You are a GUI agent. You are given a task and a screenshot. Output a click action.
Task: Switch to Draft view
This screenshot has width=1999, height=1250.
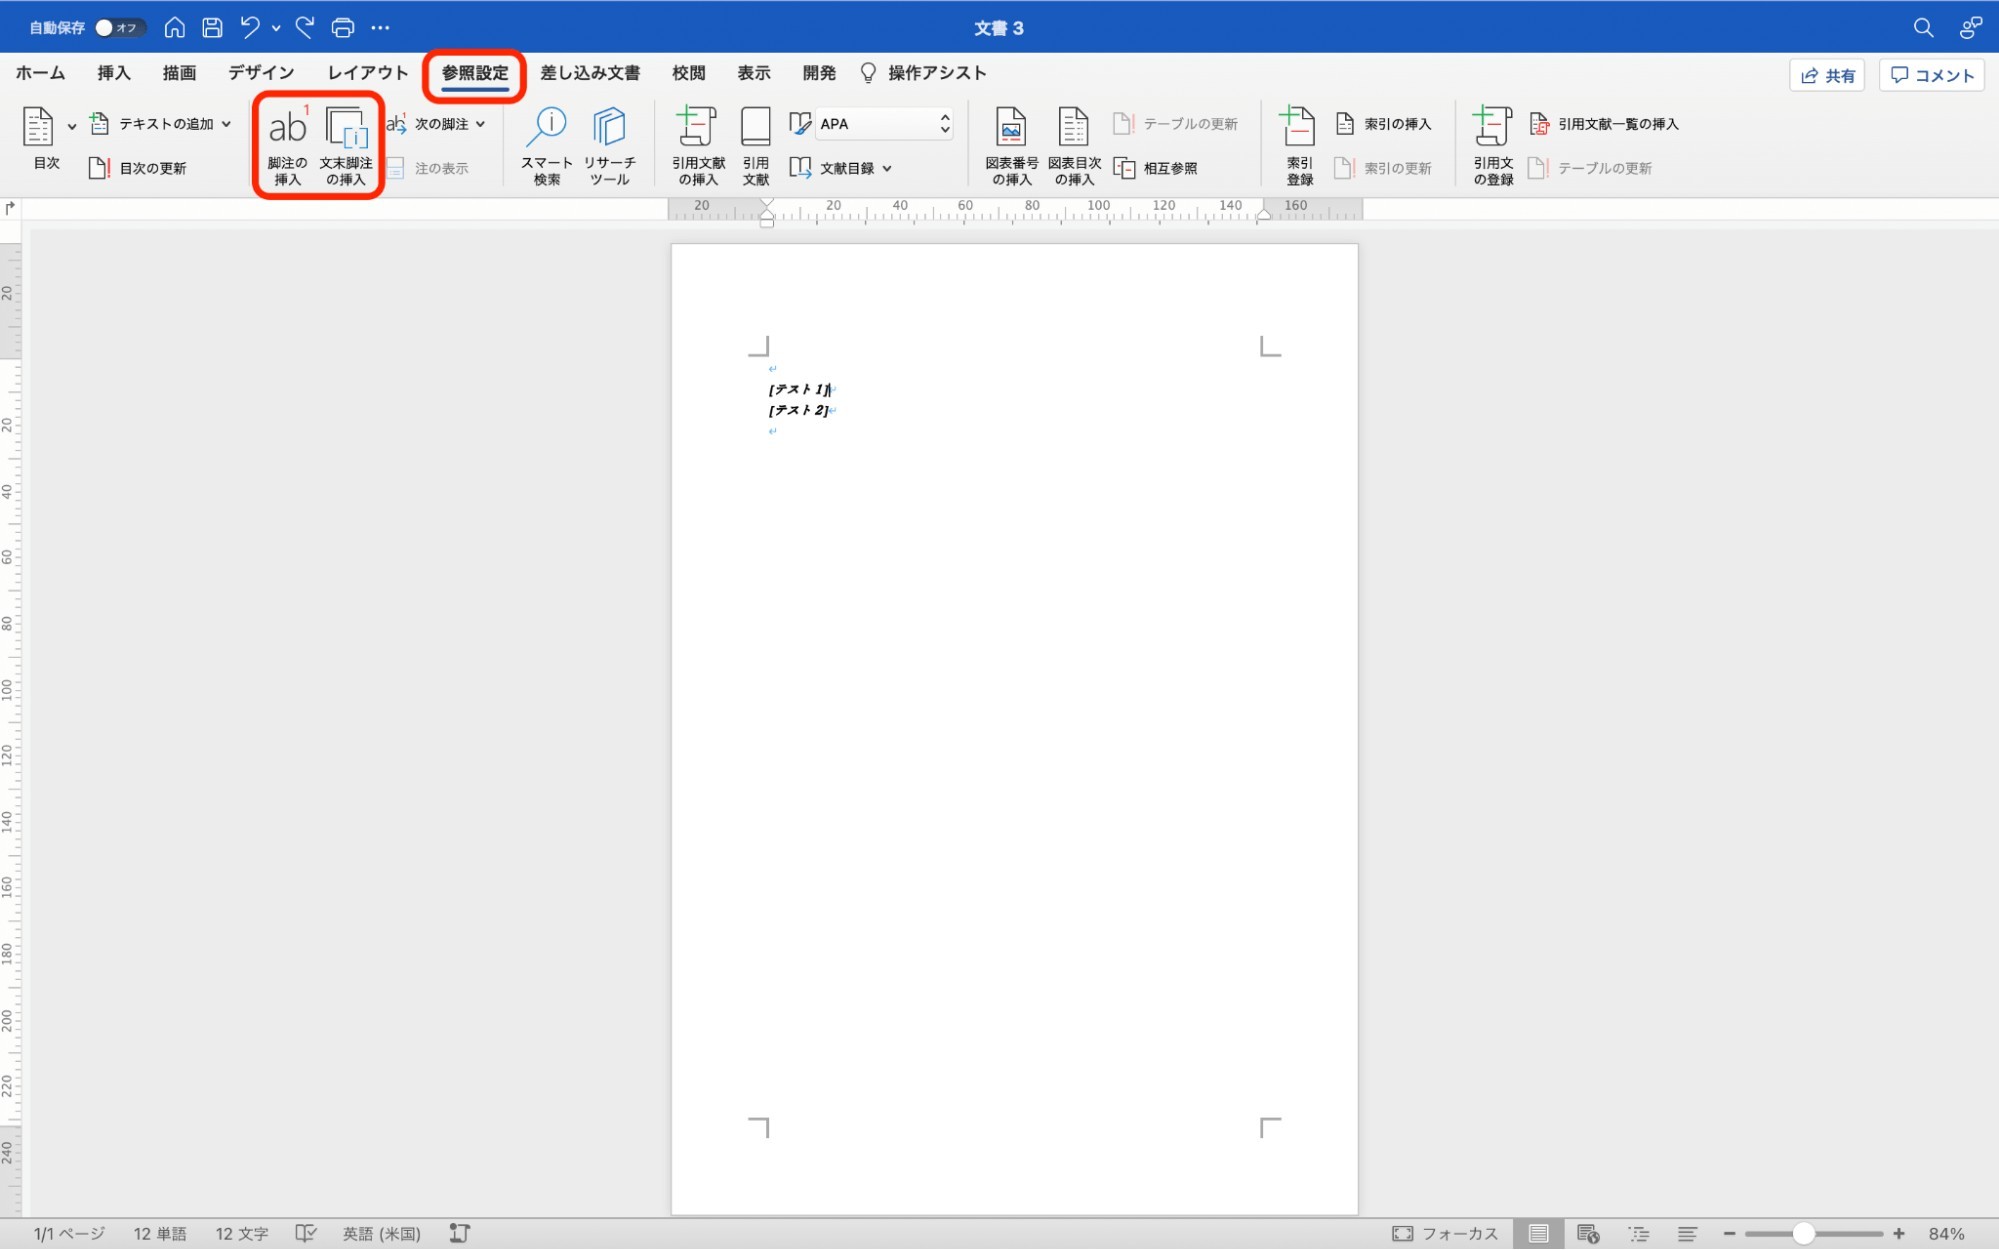point(1687,1234)
